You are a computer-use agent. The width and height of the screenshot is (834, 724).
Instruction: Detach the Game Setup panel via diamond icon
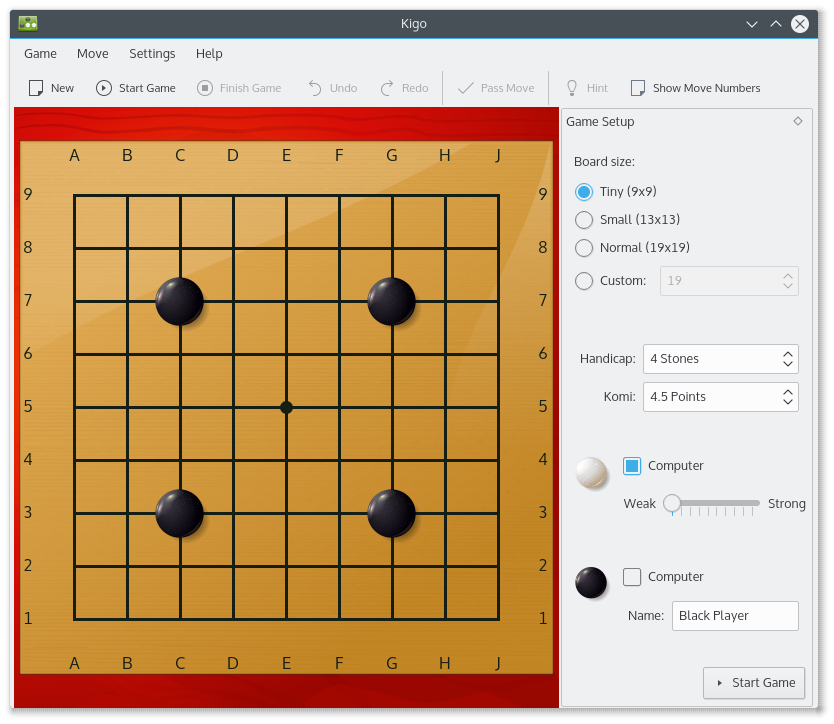click(x=798, y=121)
